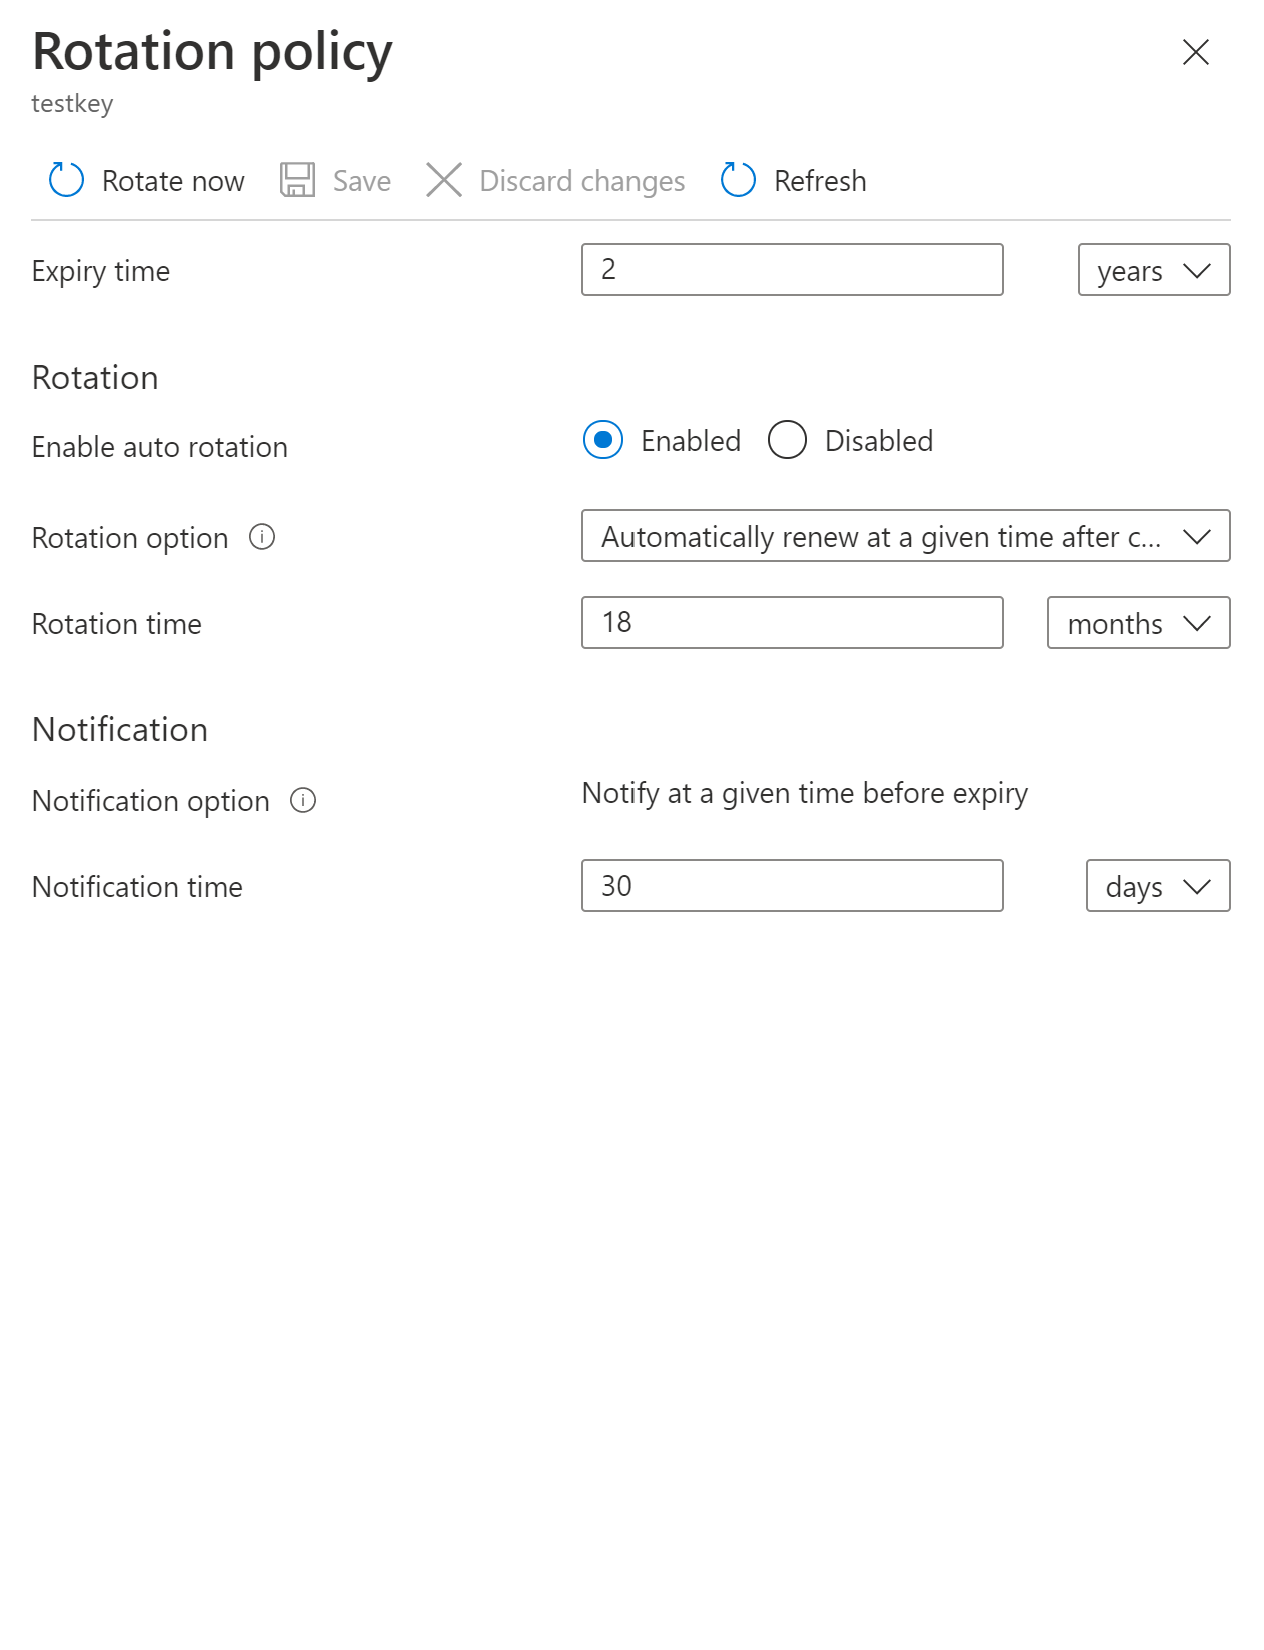Image resolution: width=1264 pixels, height=1650 pixels.
Task: Select the Enabled auto rotation radio button
Action: (x=603, y=440)
